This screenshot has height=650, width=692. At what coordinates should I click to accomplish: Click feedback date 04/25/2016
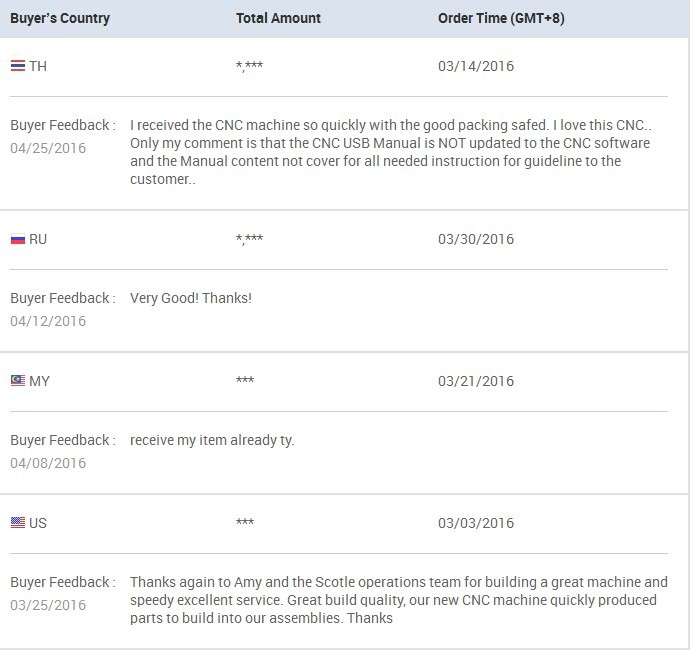pyautogui.click(x=48, y=148)
